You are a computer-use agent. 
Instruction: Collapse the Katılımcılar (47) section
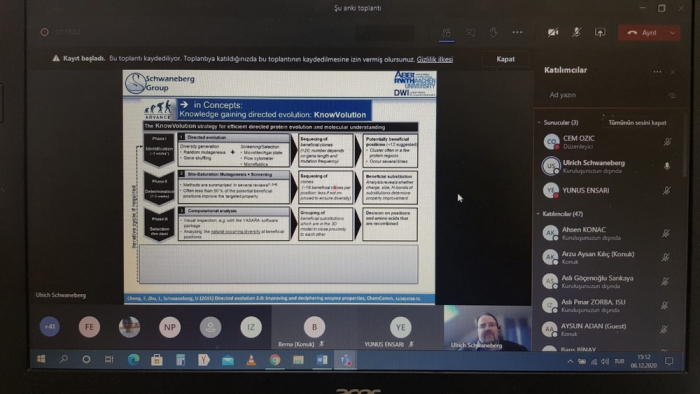(538, 214)
